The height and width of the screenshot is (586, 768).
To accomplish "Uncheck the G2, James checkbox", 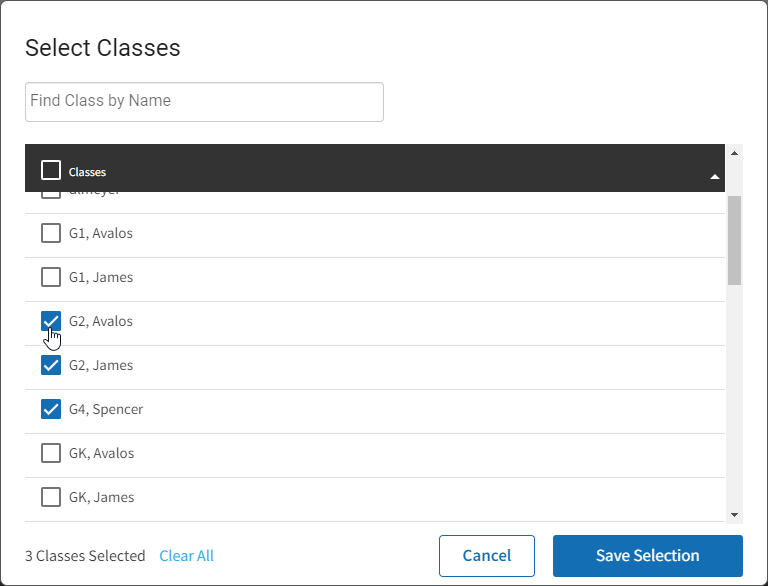I will [51, 366].
